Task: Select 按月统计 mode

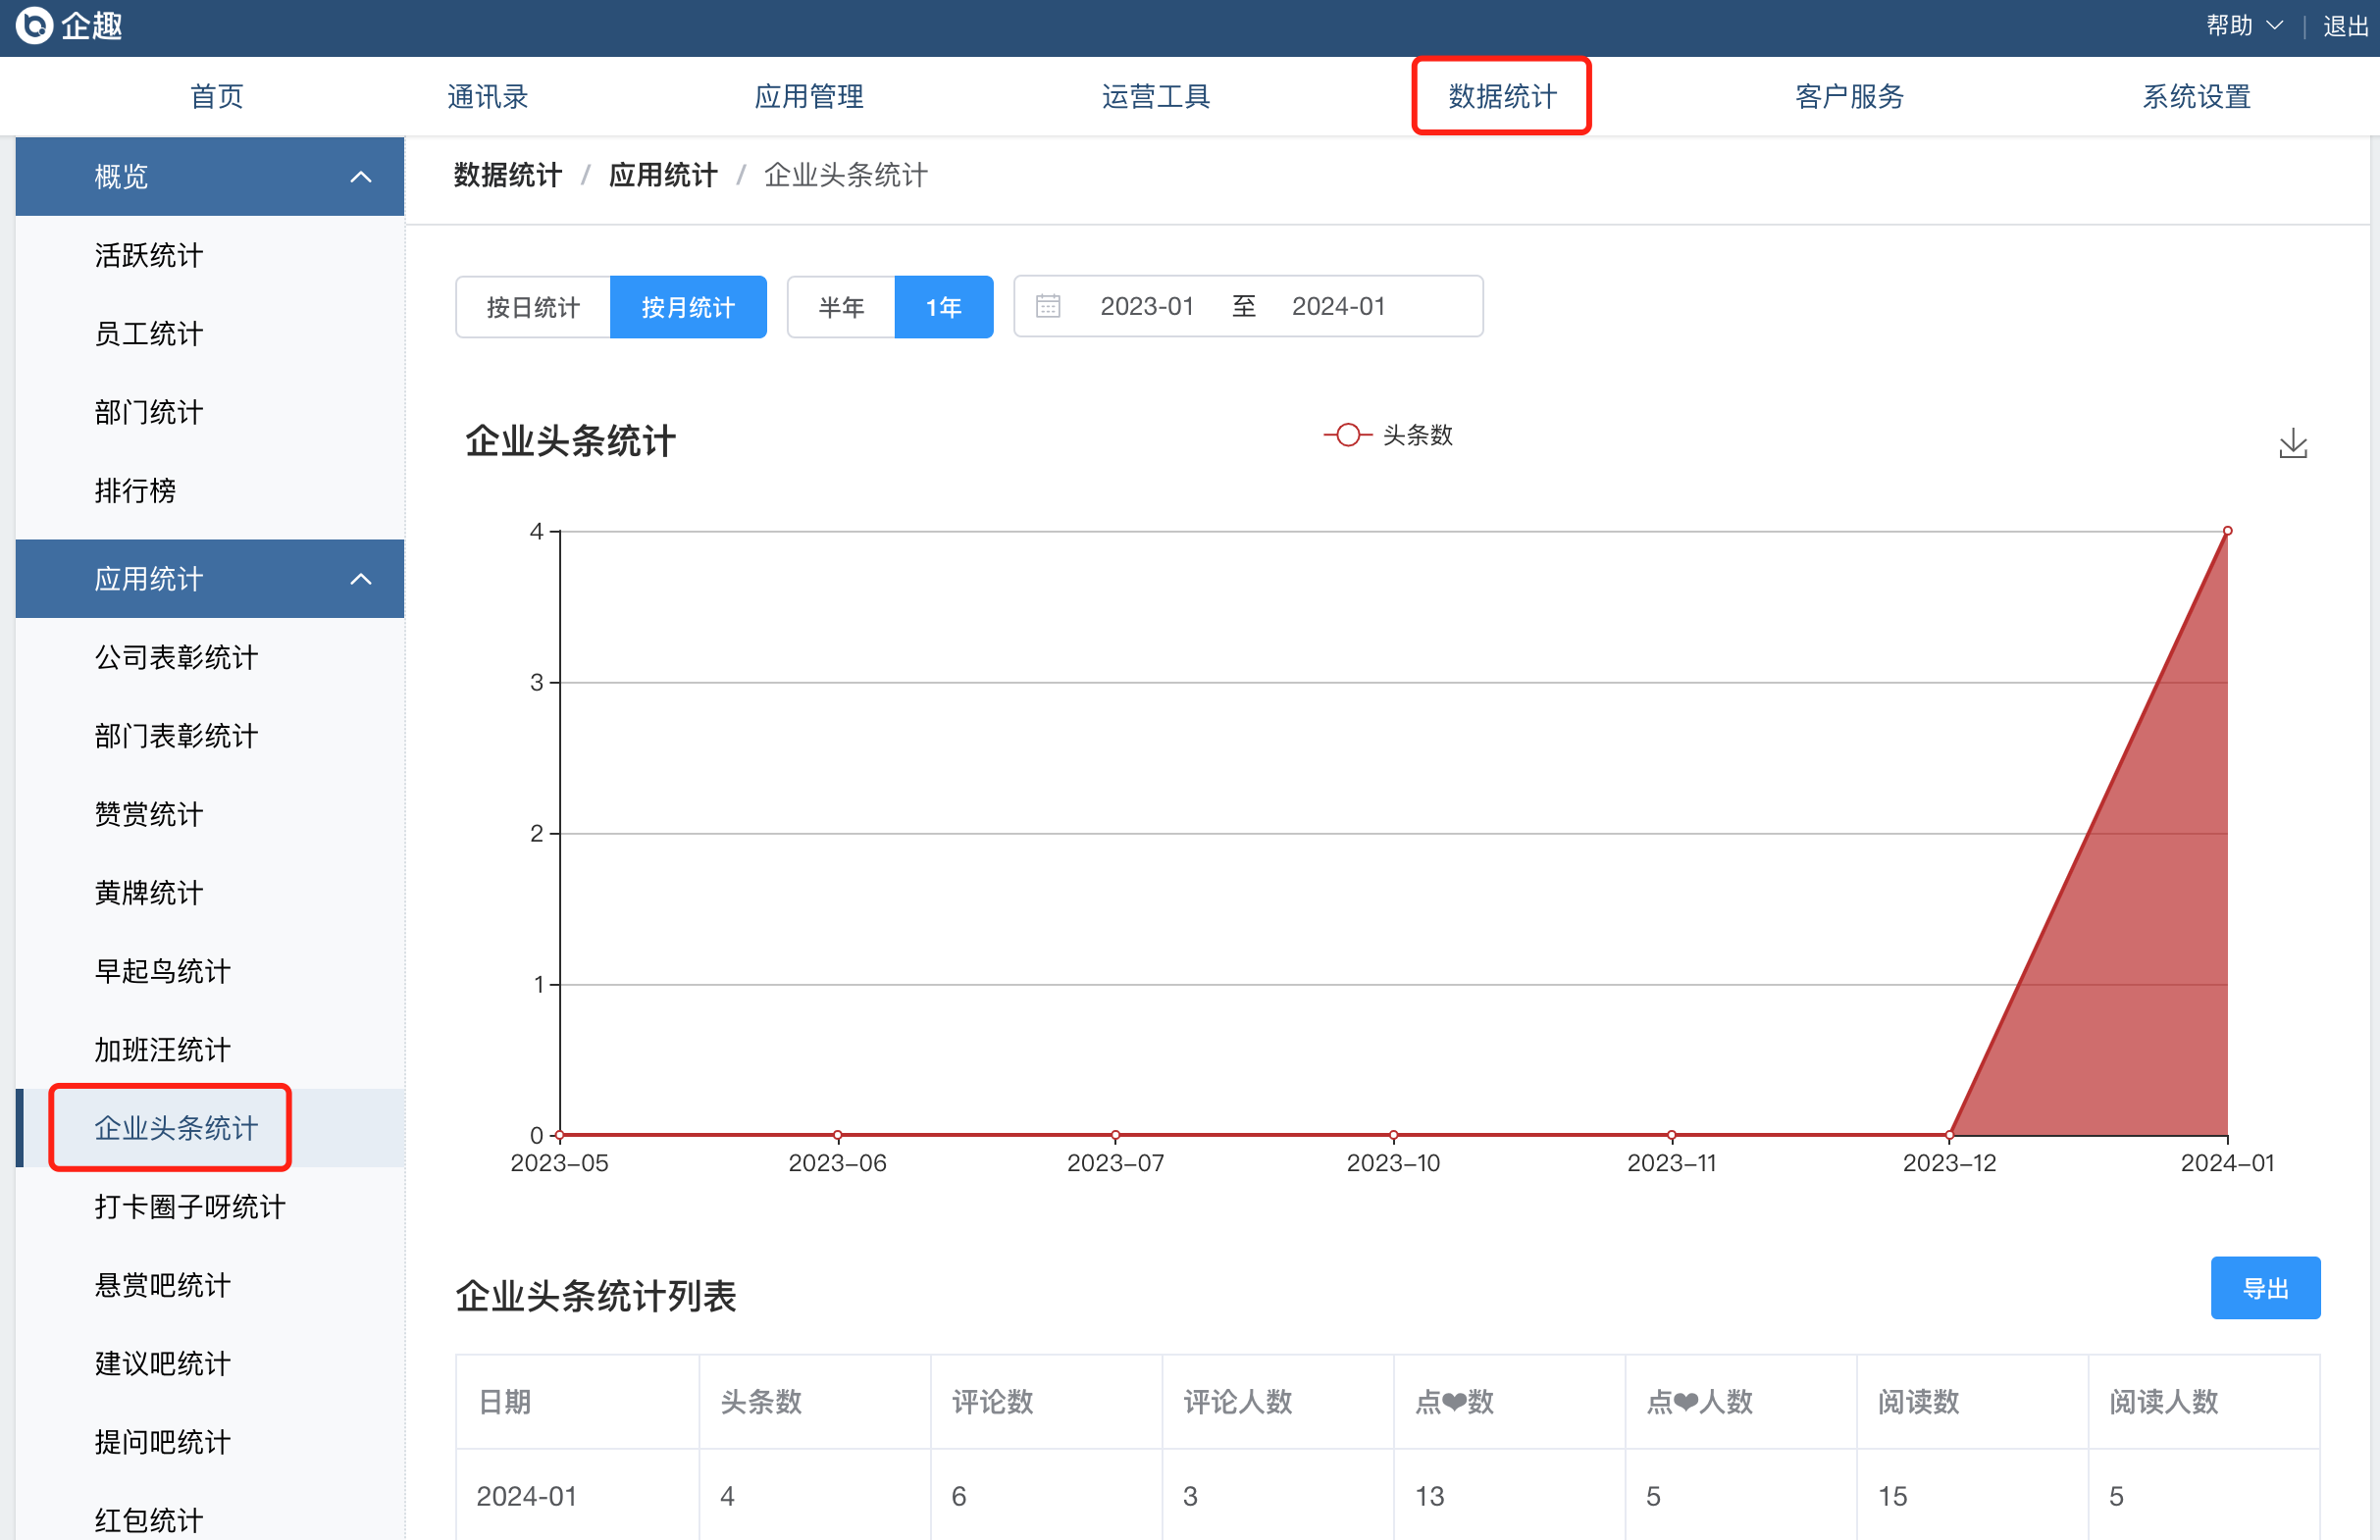Action: (x=688, y=307)
